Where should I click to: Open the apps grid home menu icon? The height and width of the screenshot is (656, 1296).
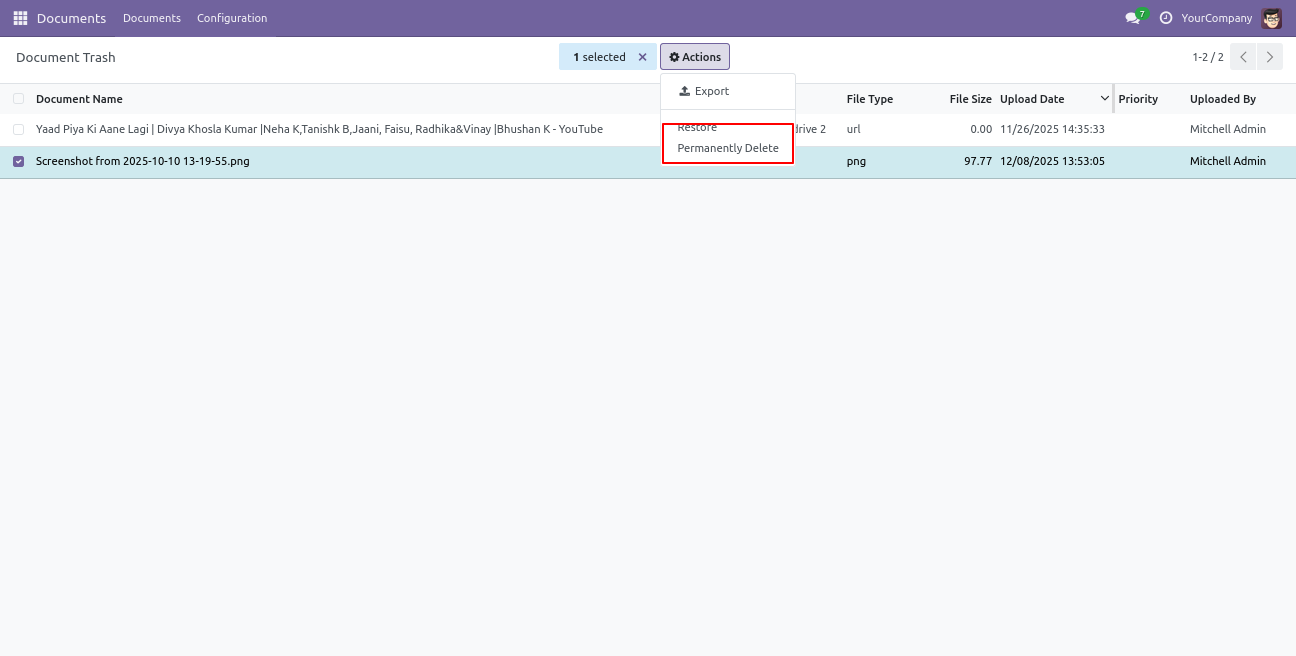20,18
